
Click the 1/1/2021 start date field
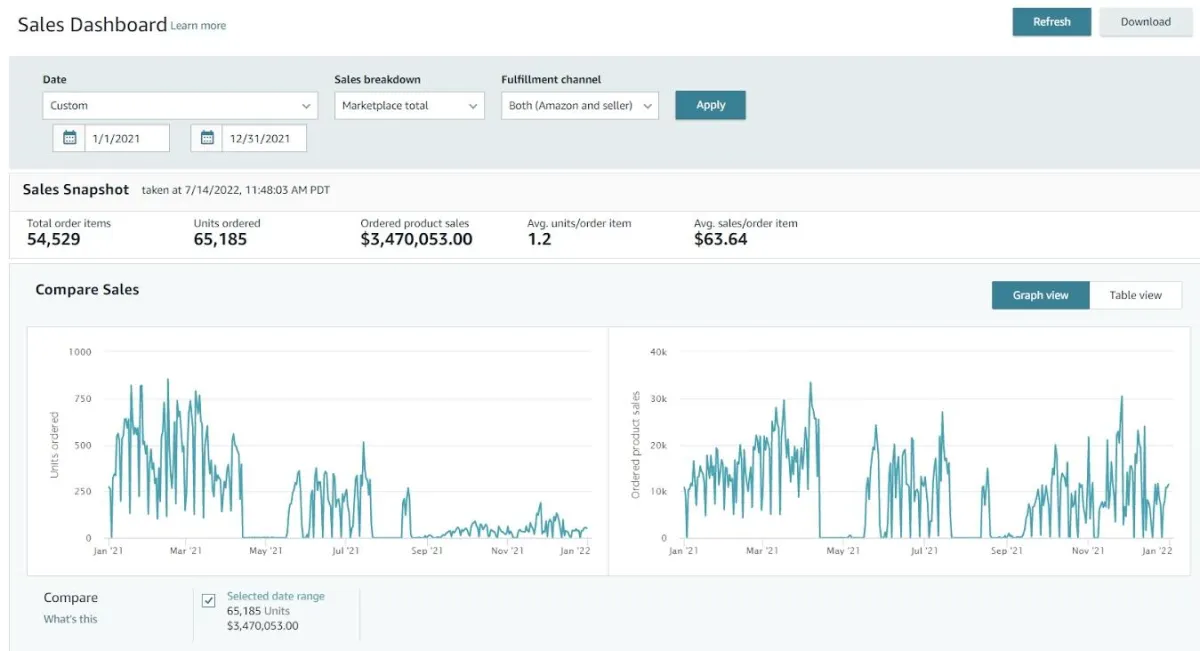point(126,139)
